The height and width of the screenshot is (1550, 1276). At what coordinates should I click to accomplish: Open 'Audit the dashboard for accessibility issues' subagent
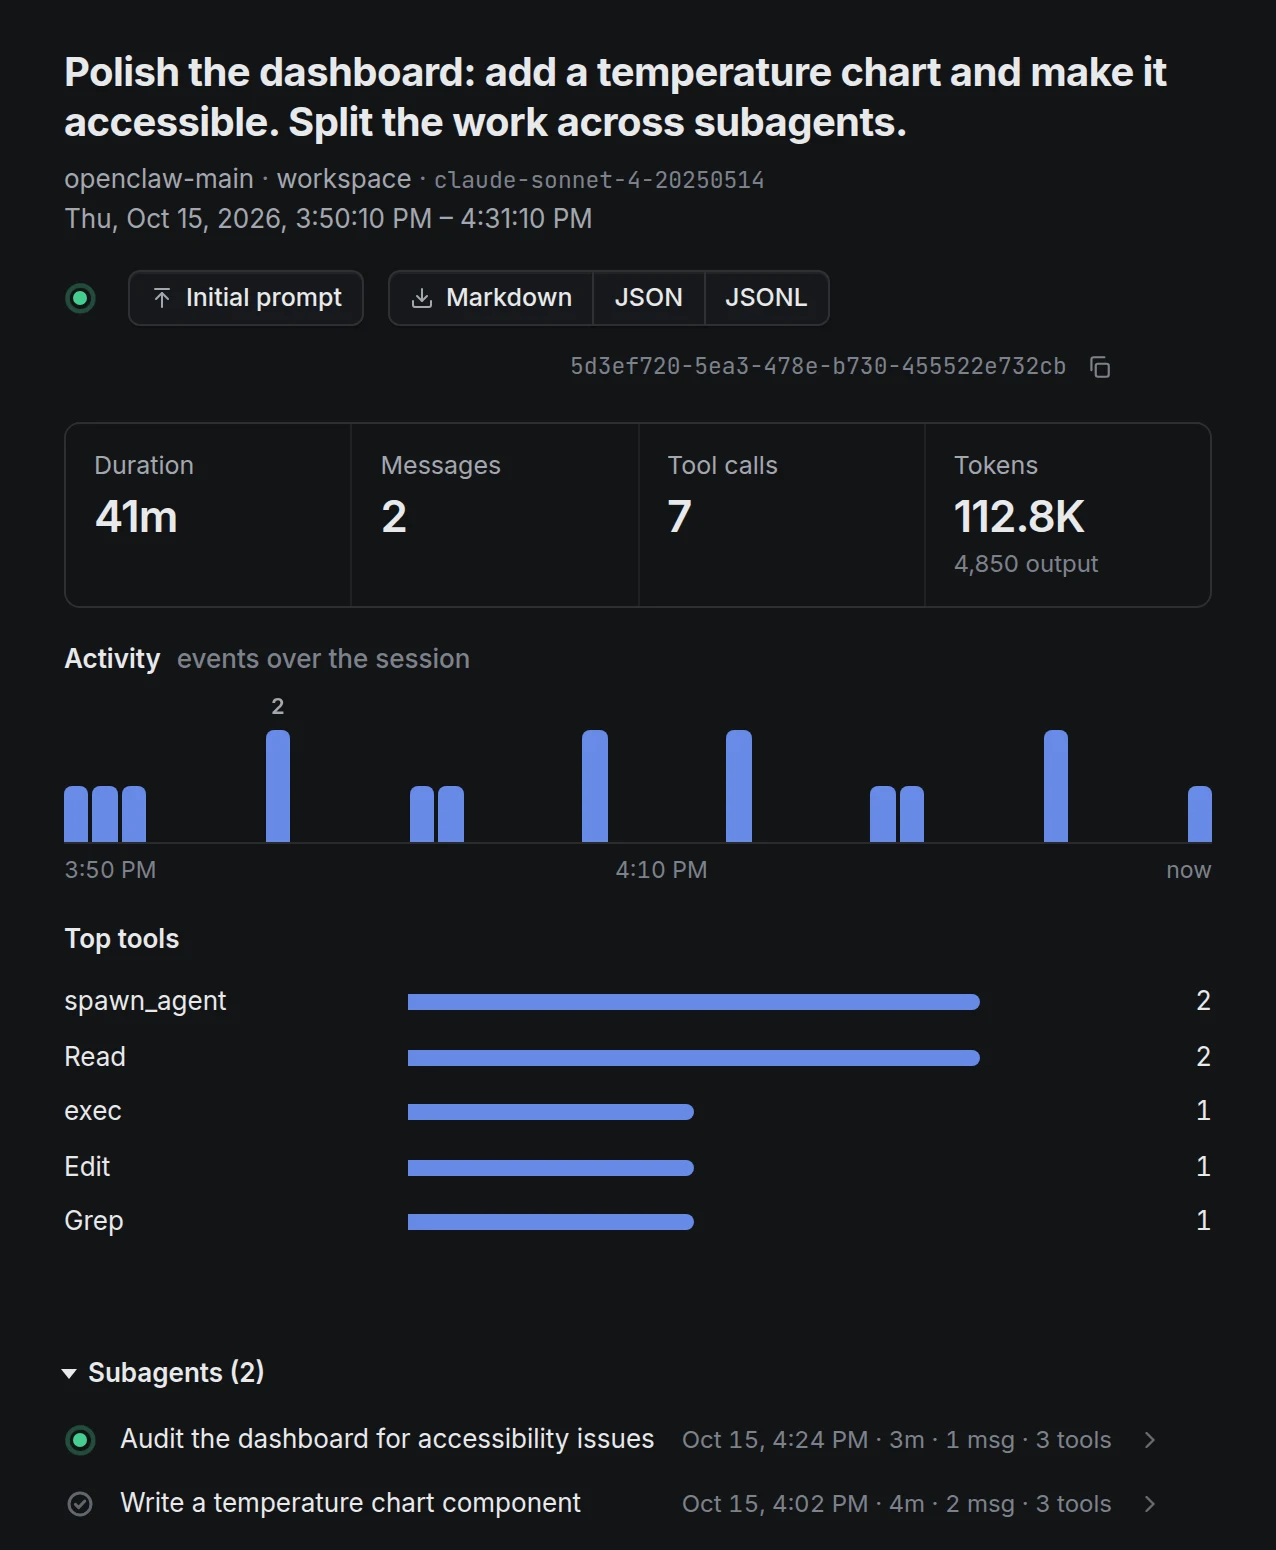click(387, 1439)
